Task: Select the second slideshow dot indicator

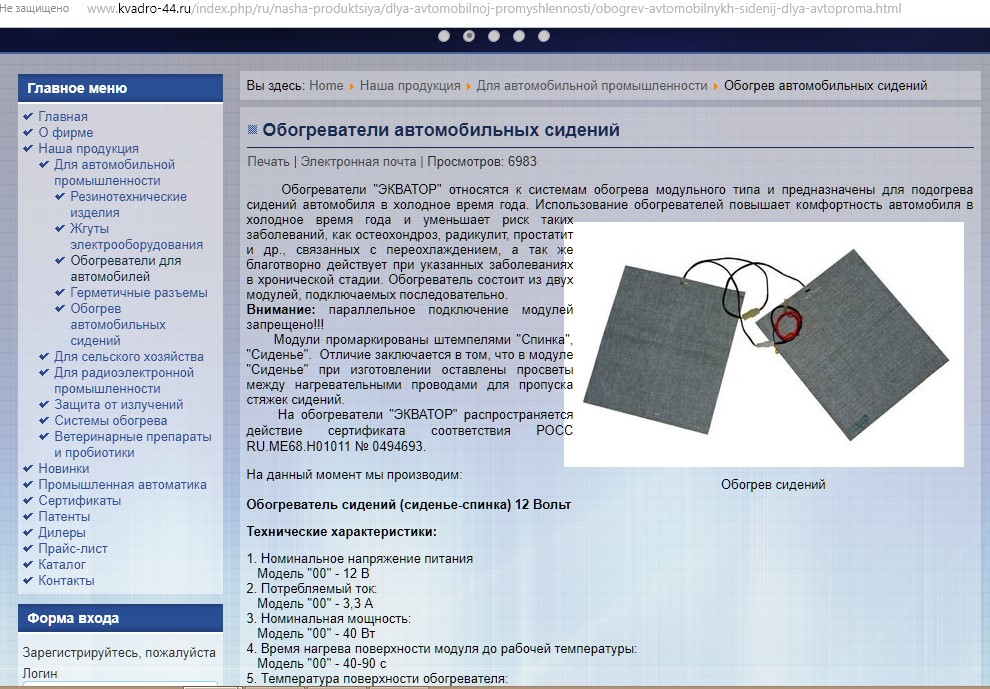Action: 468,36
